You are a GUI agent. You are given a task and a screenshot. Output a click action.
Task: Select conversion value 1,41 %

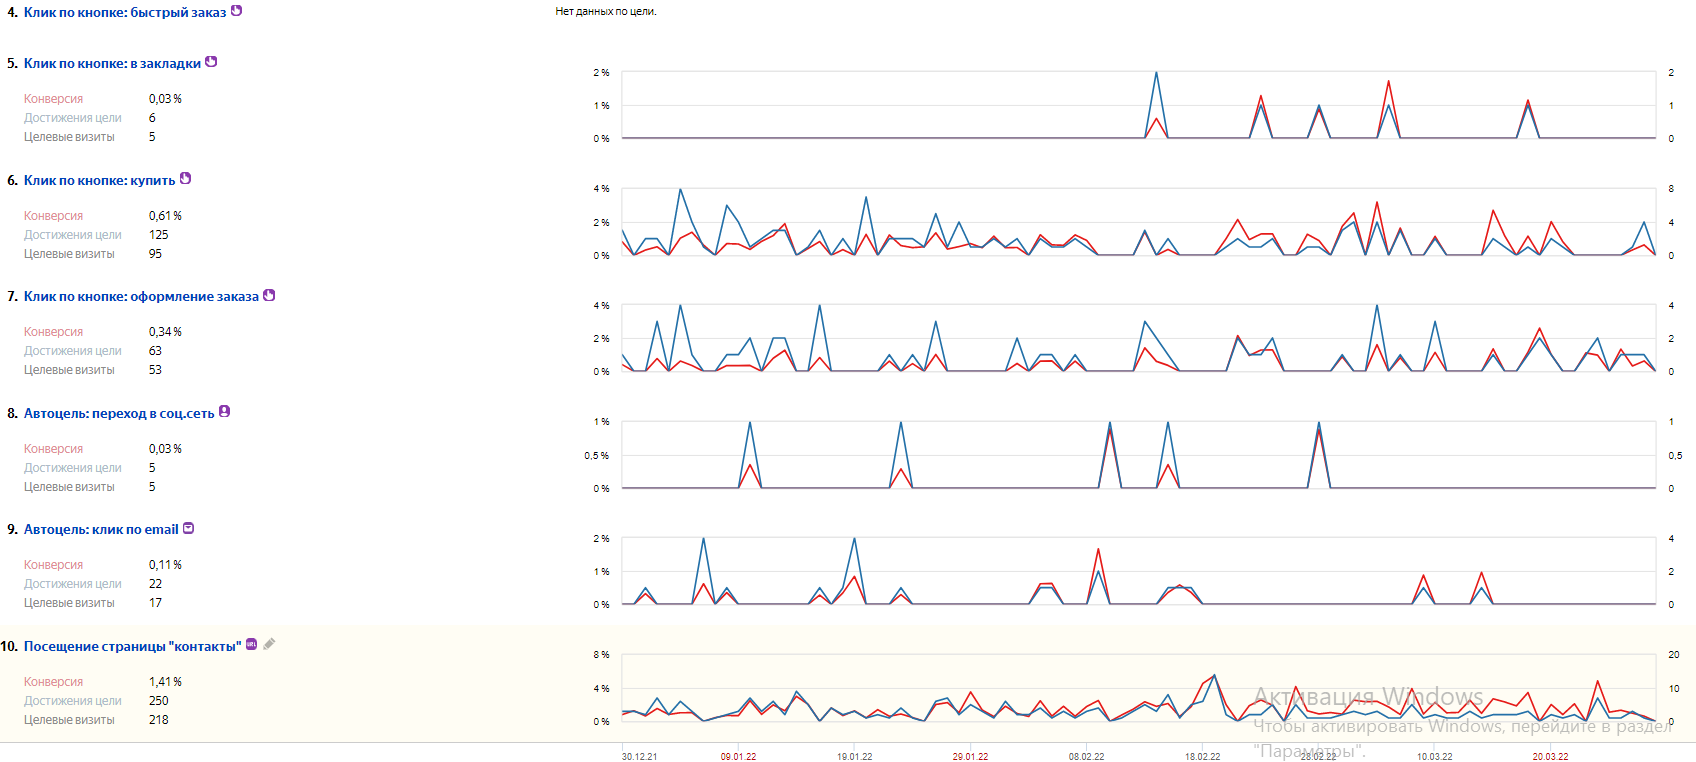coord(165,682)
